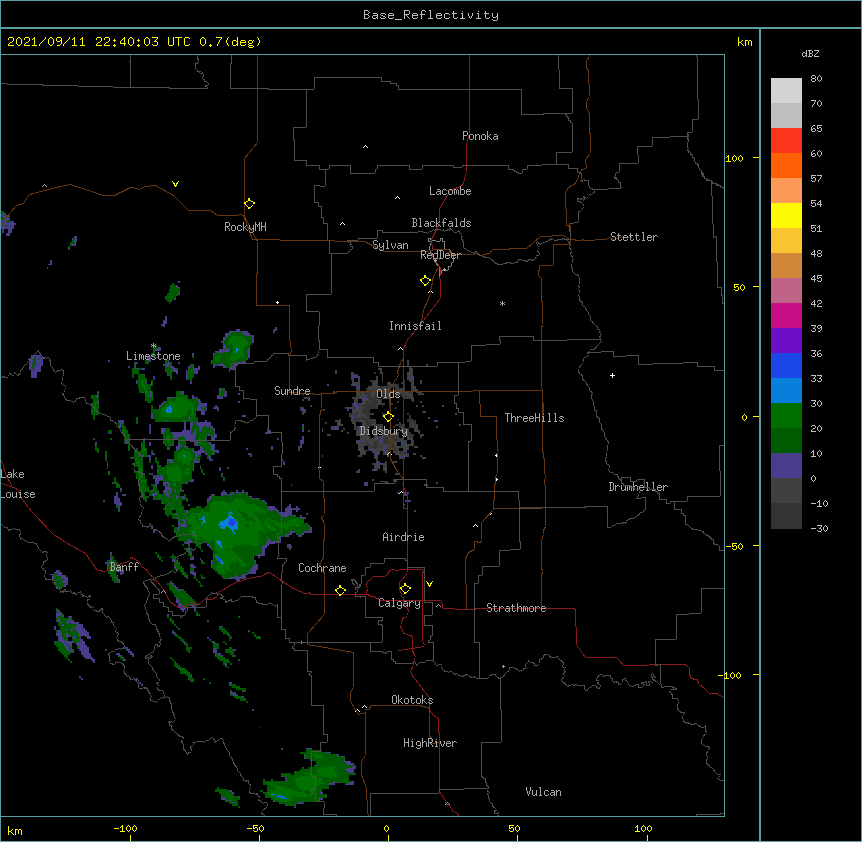Select the Drumheller label
The image size is (862, 842).
[638, 487]
